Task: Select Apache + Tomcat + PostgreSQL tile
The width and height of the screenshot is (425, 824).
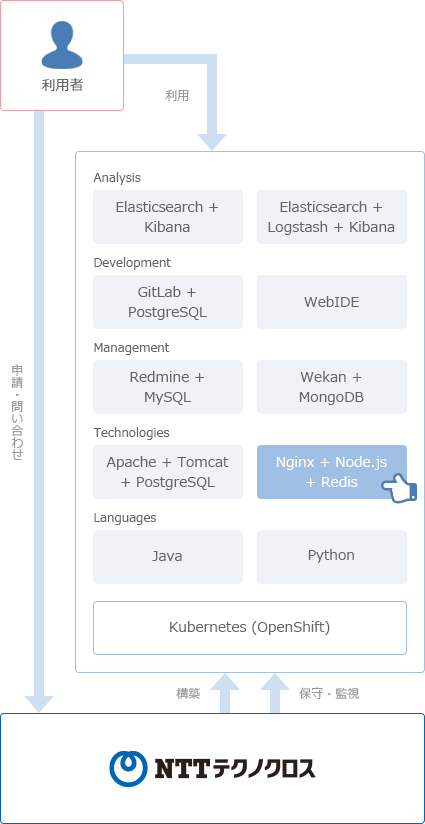Action: tap(168, 472)
